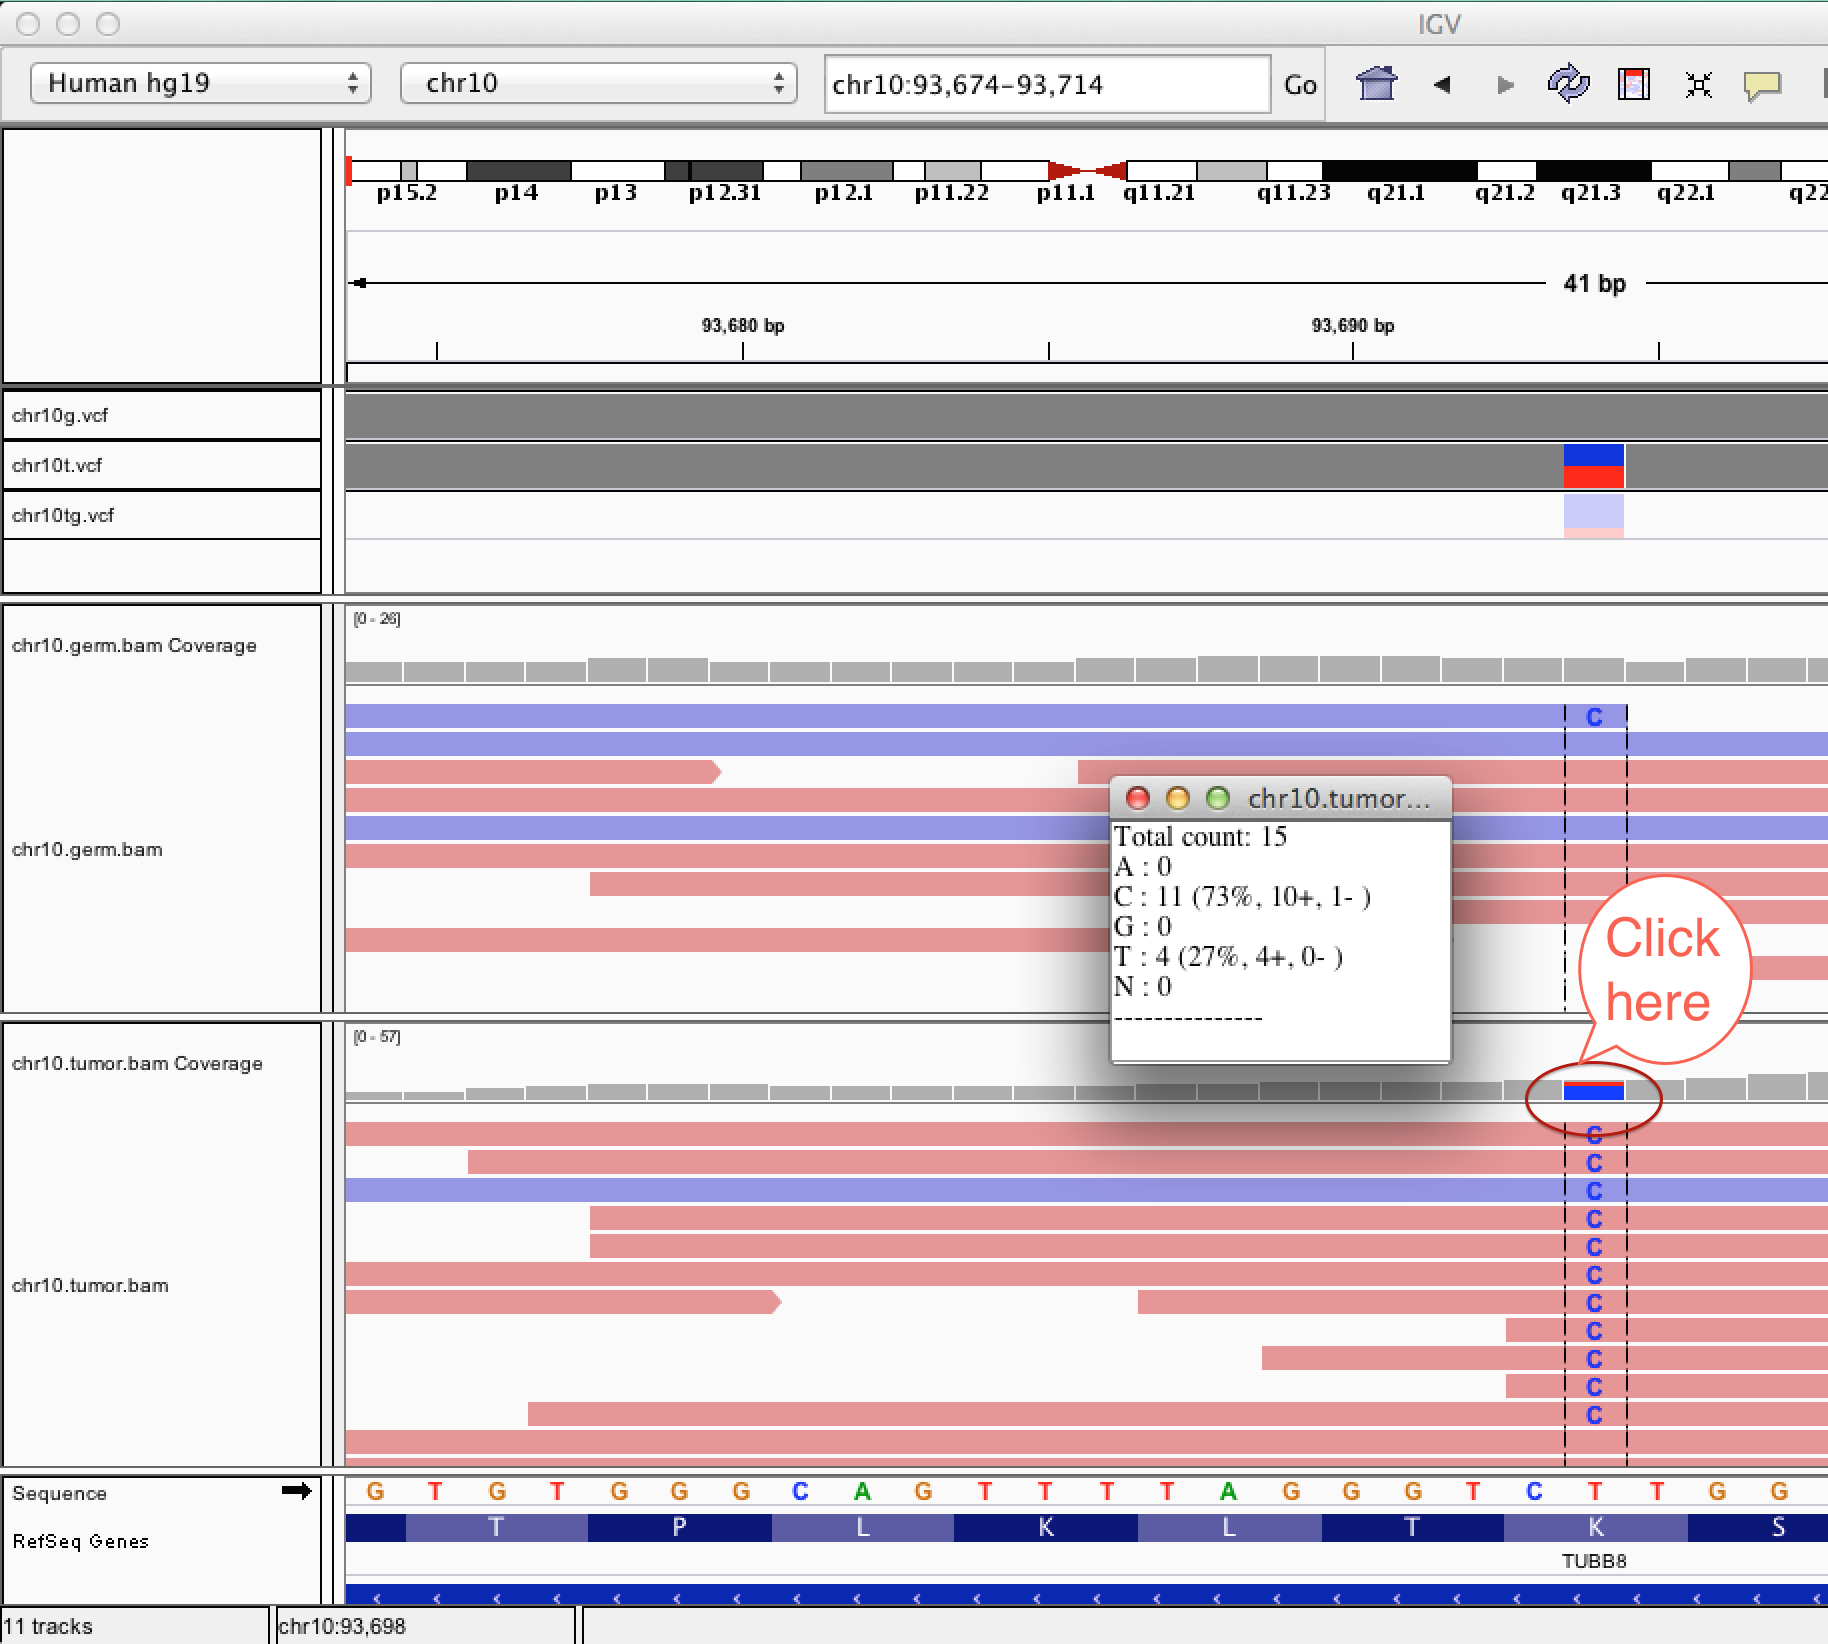Click the p14 cytoband on the ideogram
Screen dimensions: 1828x1644
pos(517,171)
